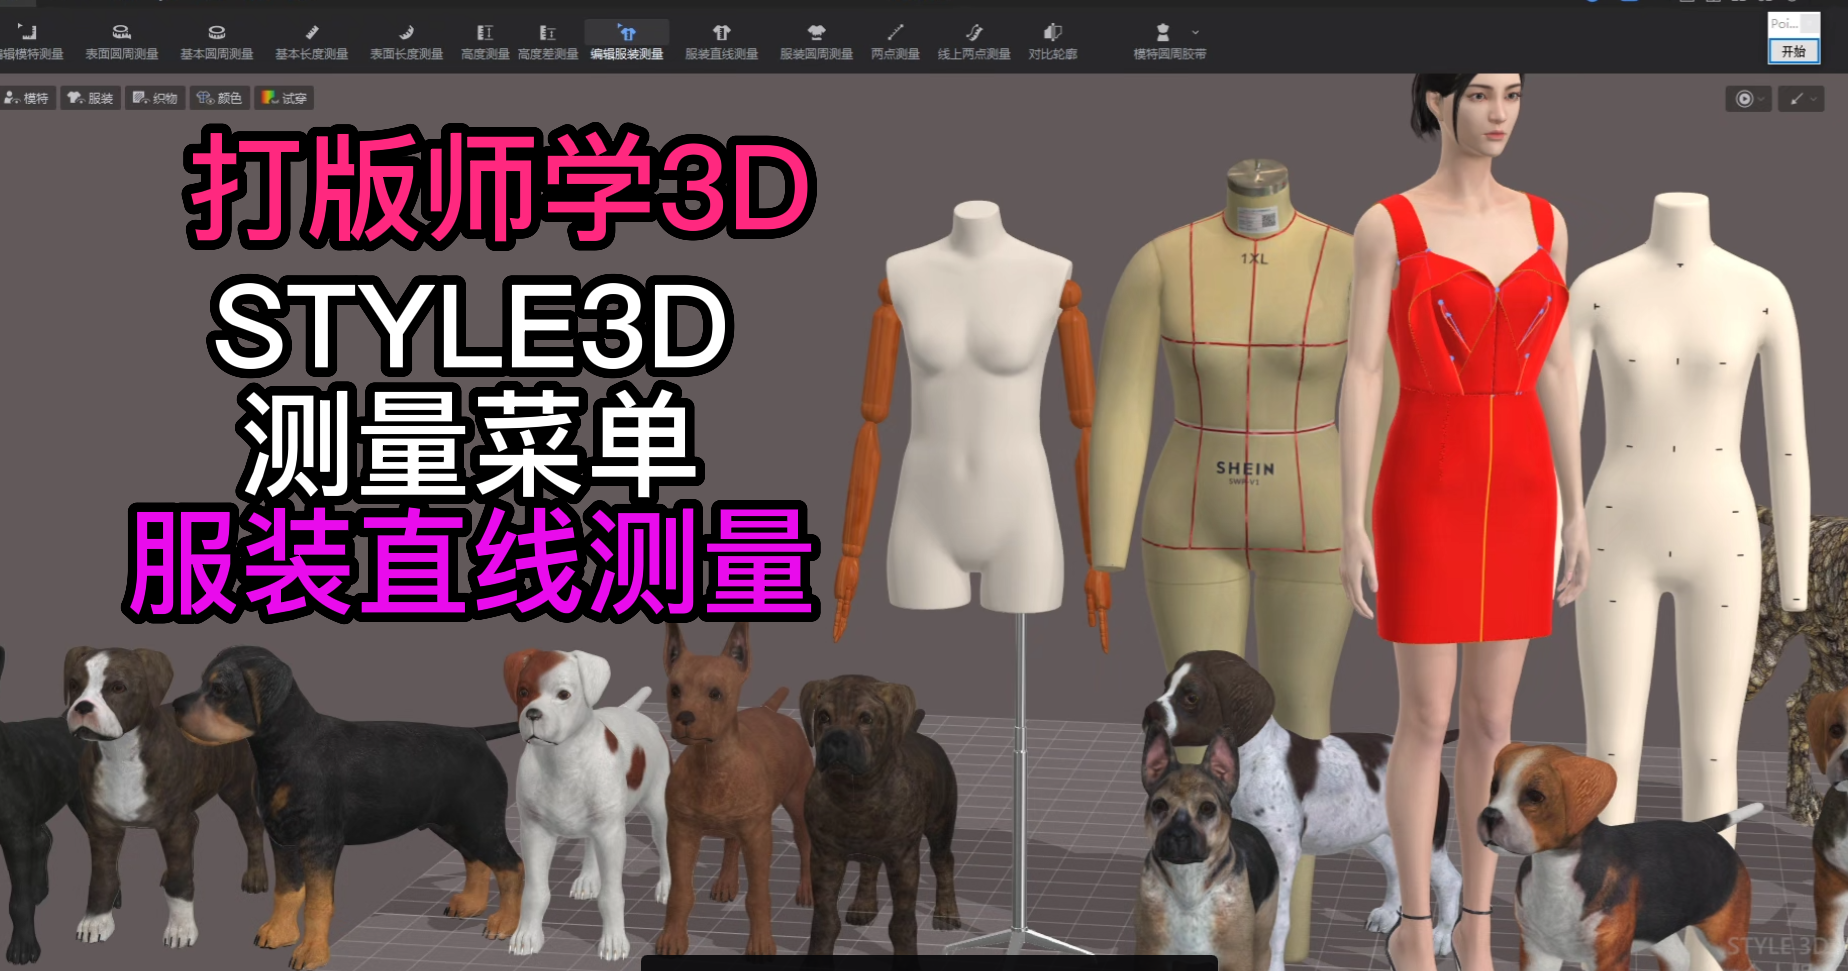Select the 基本长度测量 ruler tool
The height and width of the screenshot is (971, 1848).
[312, 43]
